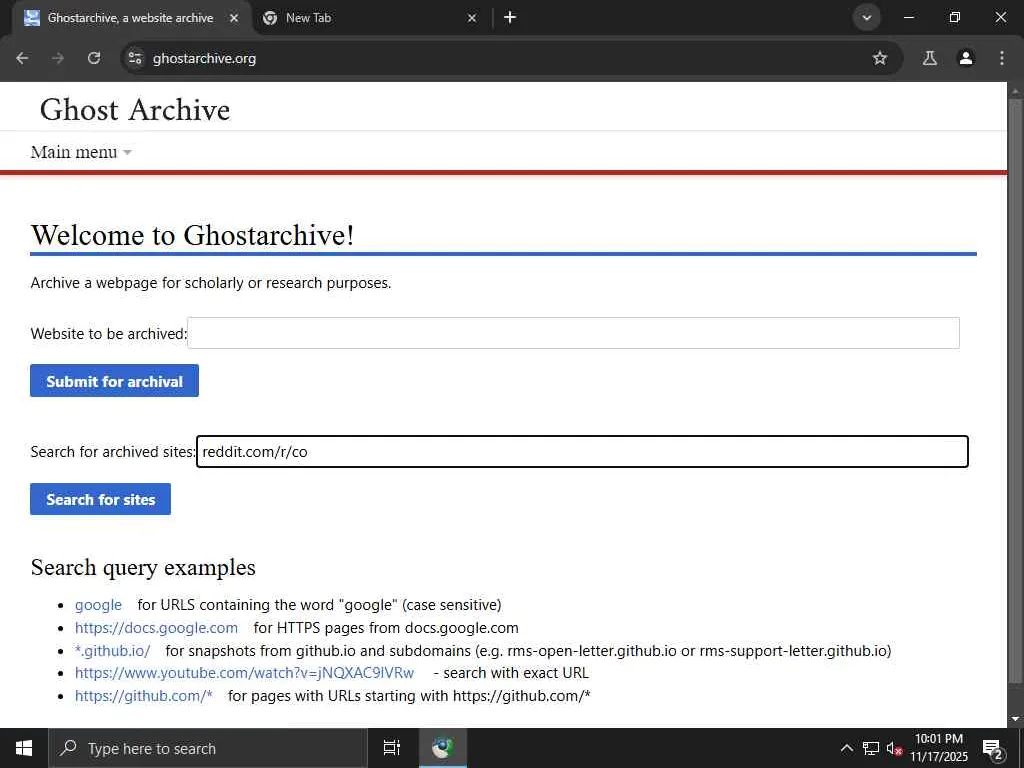1024x768 pixels.
Task: Open the Chrome profile avatar
Action: [965, 58]
